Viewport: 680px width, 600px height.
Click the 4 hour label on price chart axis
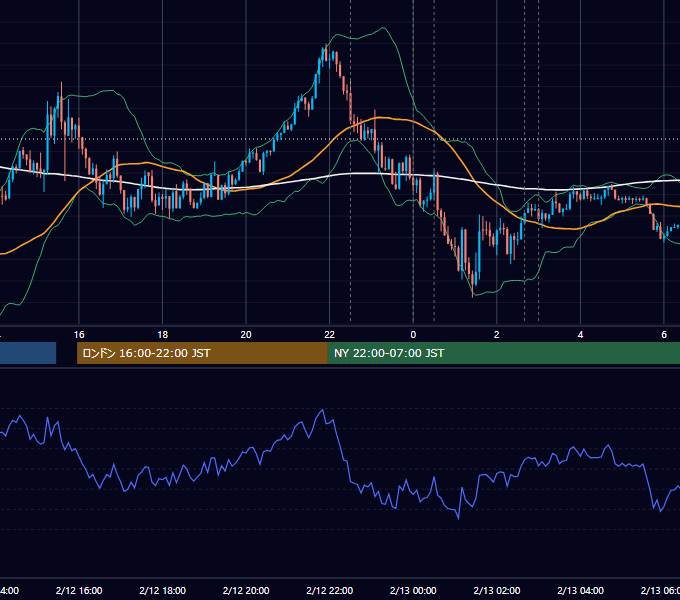580,335
